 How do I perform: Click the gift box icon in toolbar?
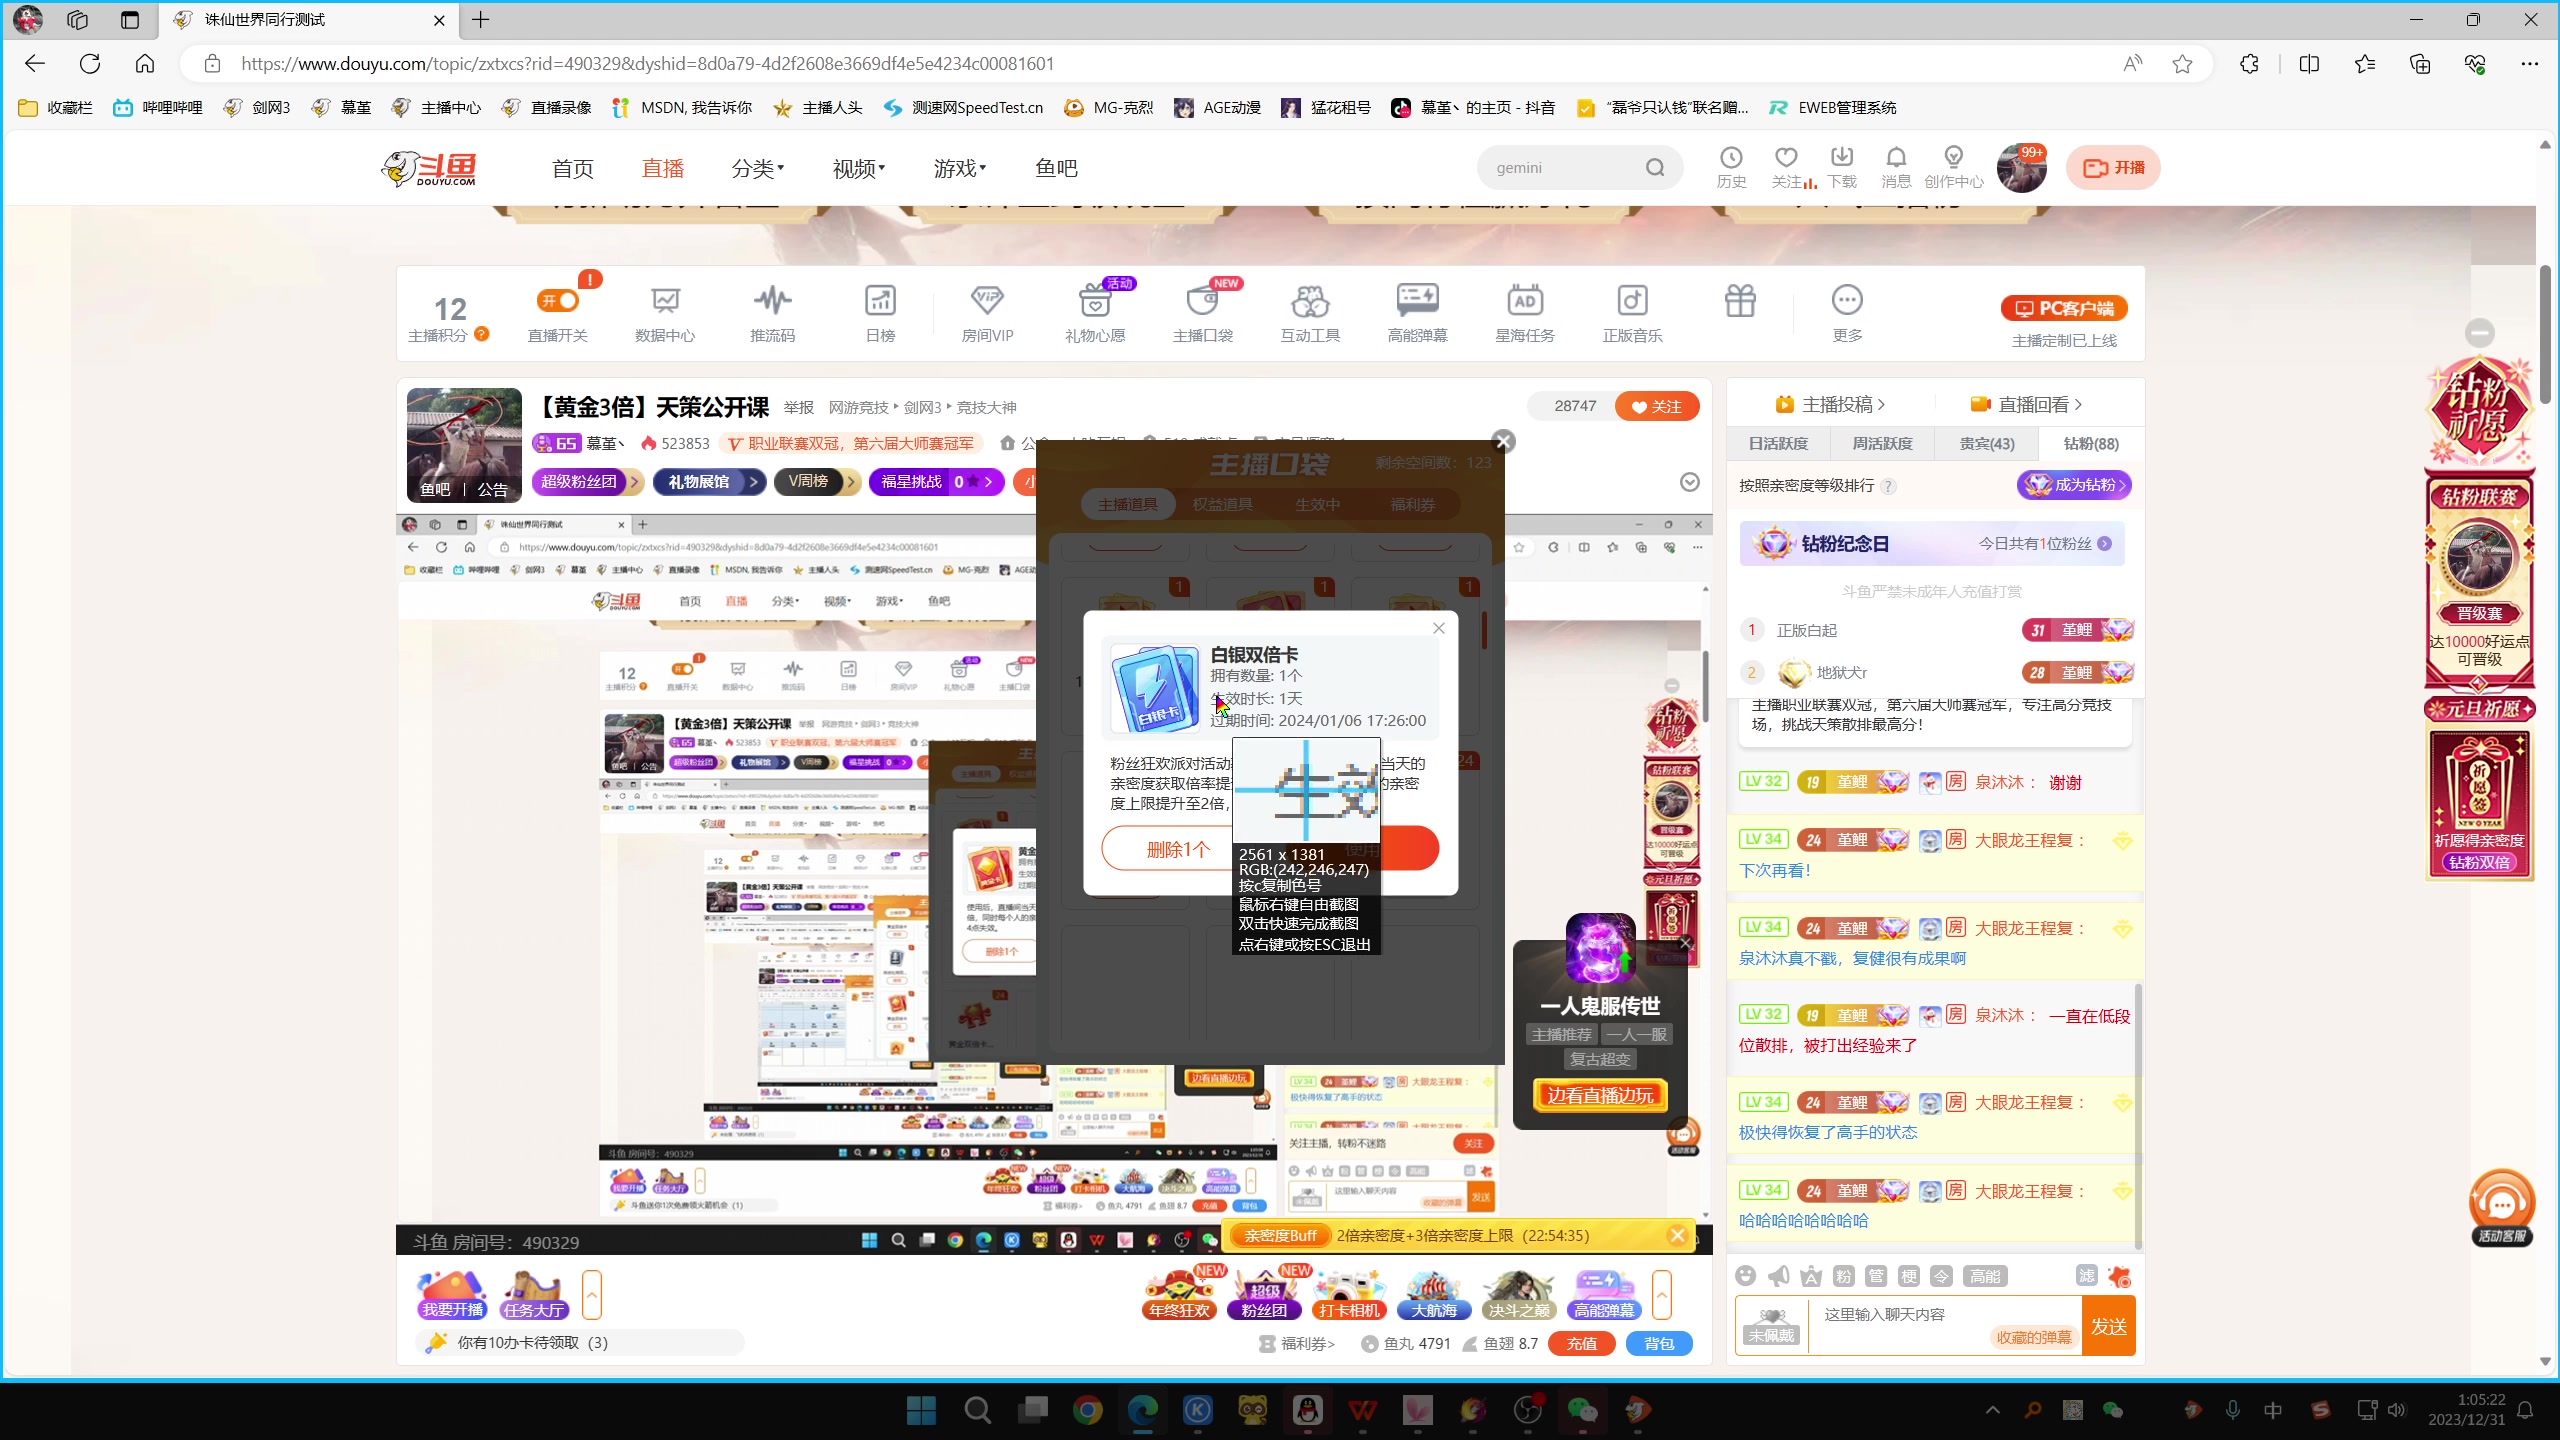click(1740, 301)
